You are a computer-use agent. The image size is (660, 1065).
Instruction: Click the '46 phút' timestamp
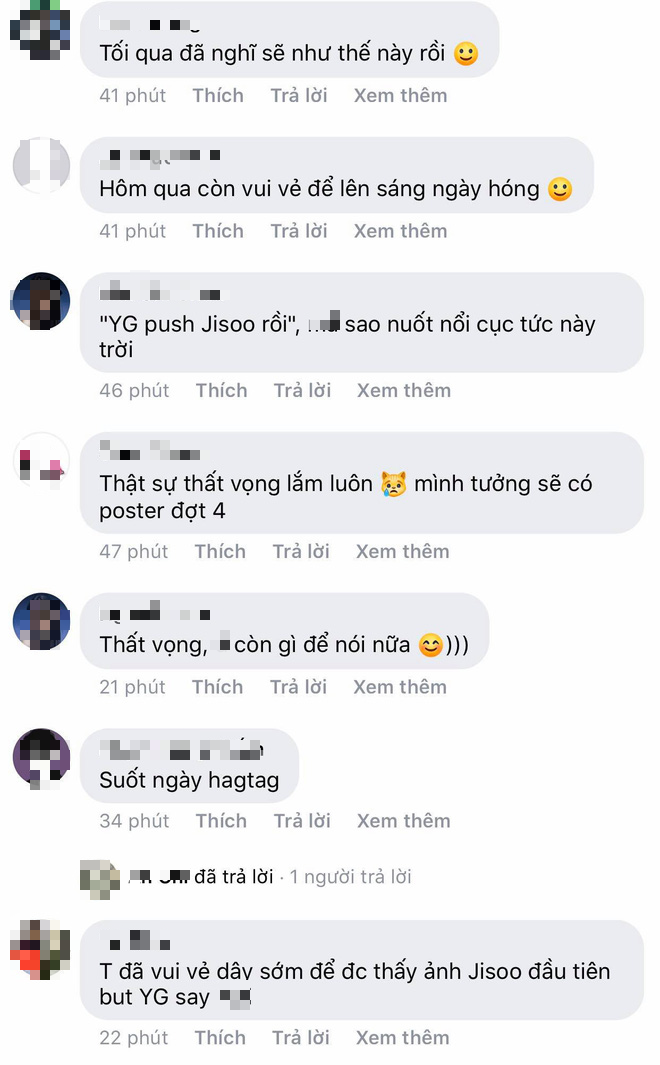tap(134, 391)
